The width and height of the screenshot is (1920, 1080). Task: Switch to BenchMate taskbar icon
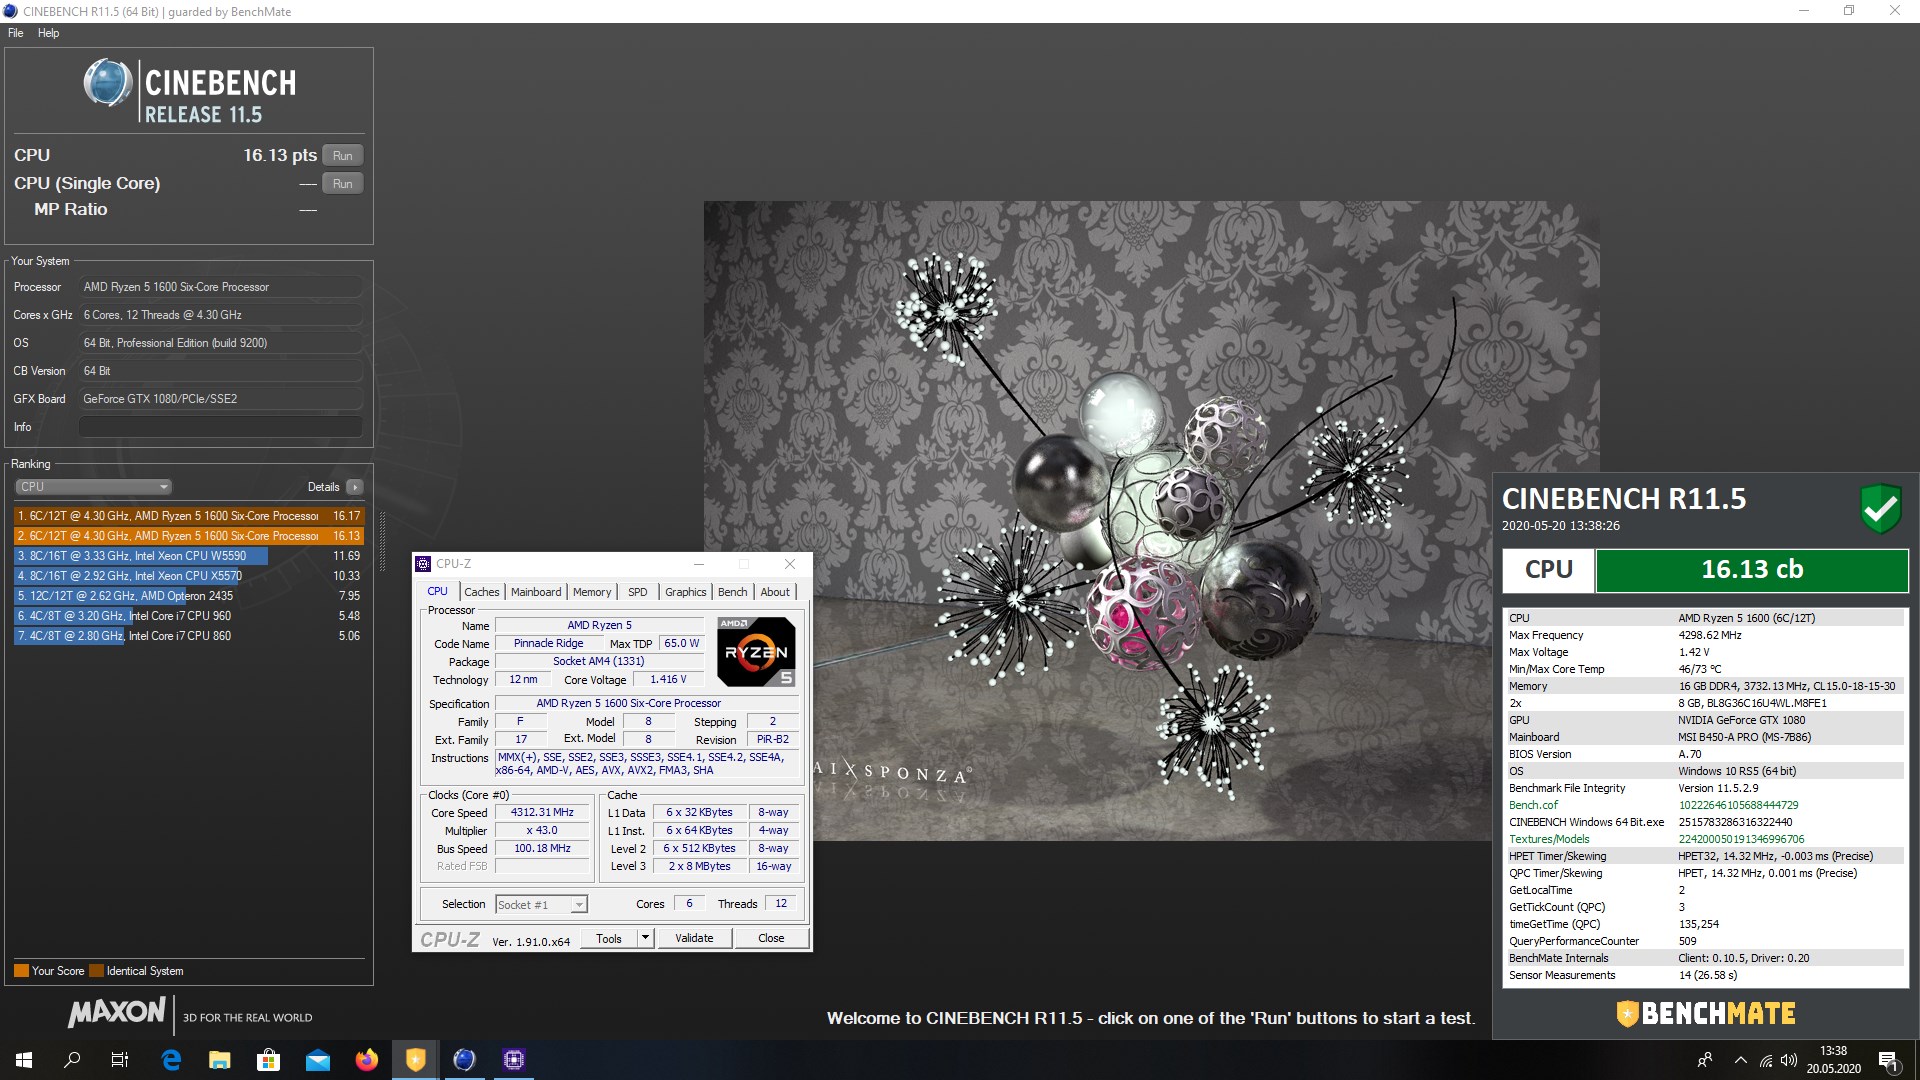pos(416,1060)
